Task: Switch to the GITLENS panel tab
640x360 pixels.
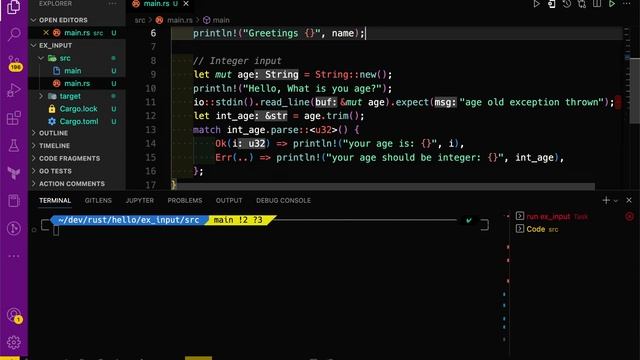Action: pyautogui.click(x=98, y=200)
